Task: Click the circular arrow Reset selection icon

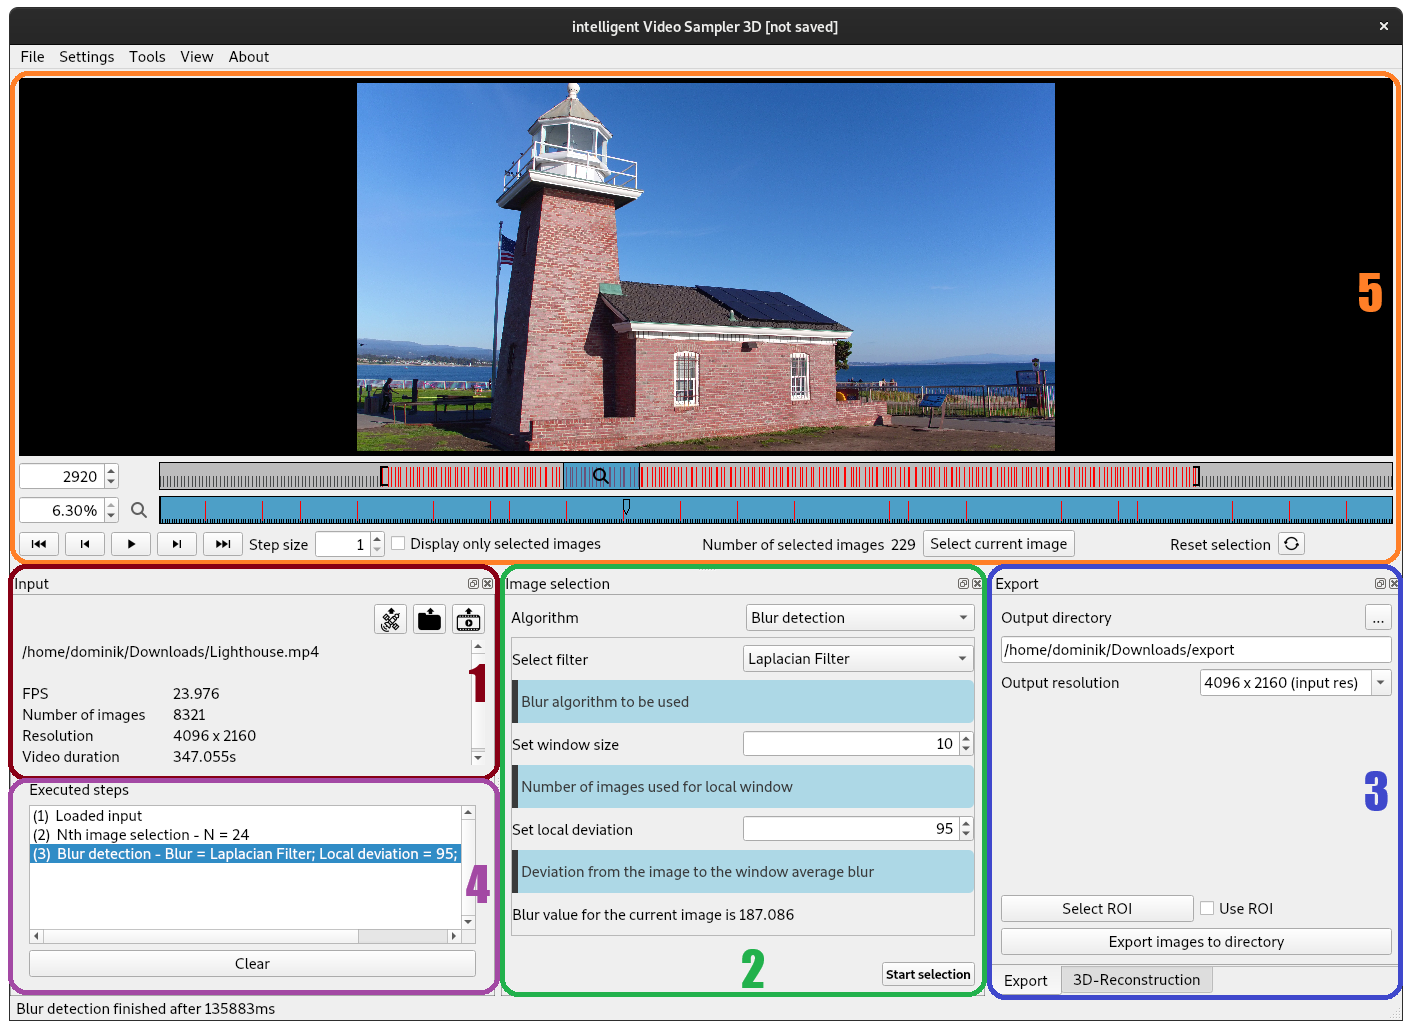Action: click(1291, 544)
